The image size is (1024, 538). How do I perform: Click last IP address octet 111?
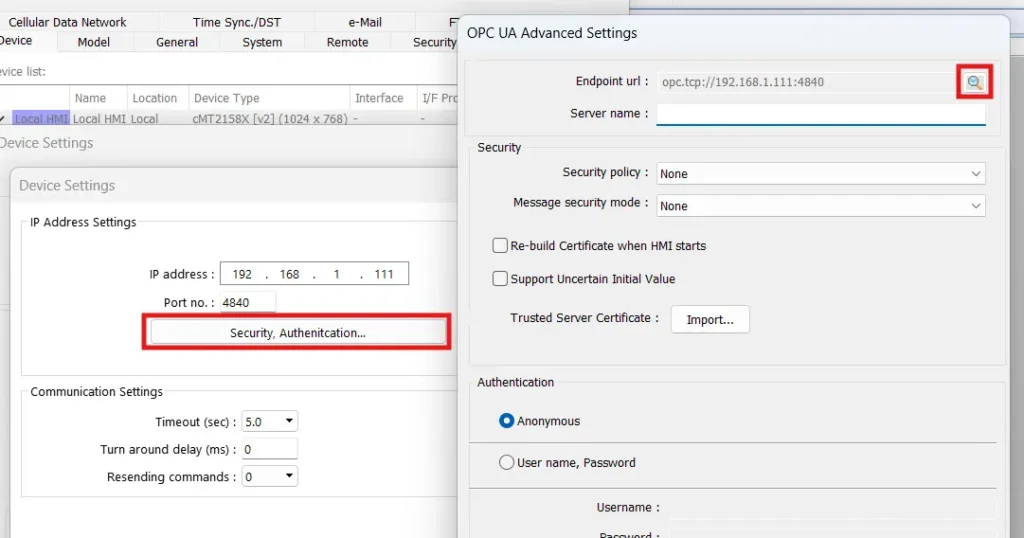point(384,274)
